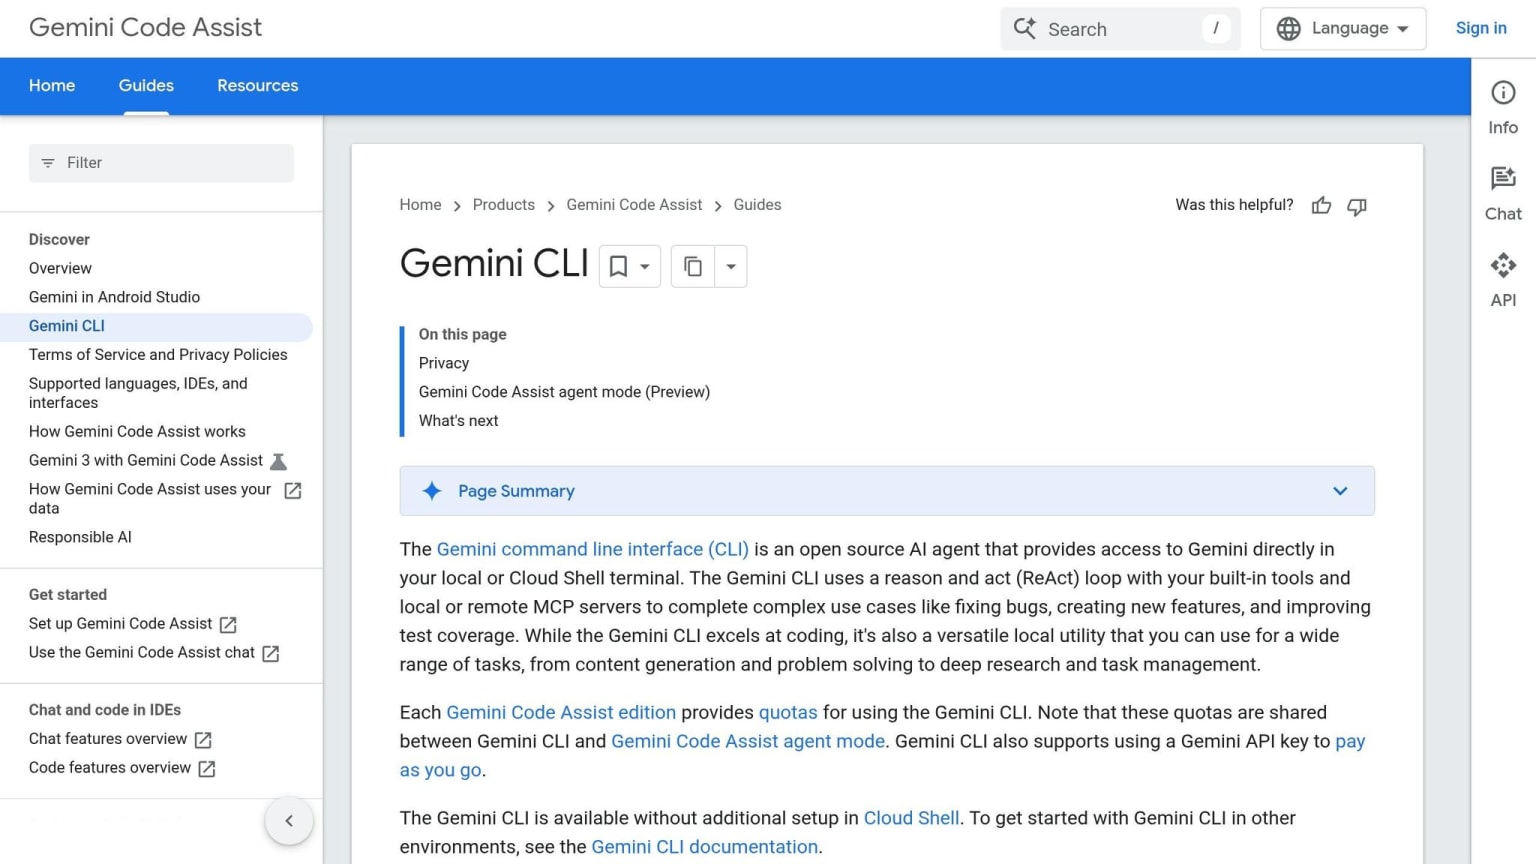
Task: Focus the Search input field
Action: tap(1120, 29)
